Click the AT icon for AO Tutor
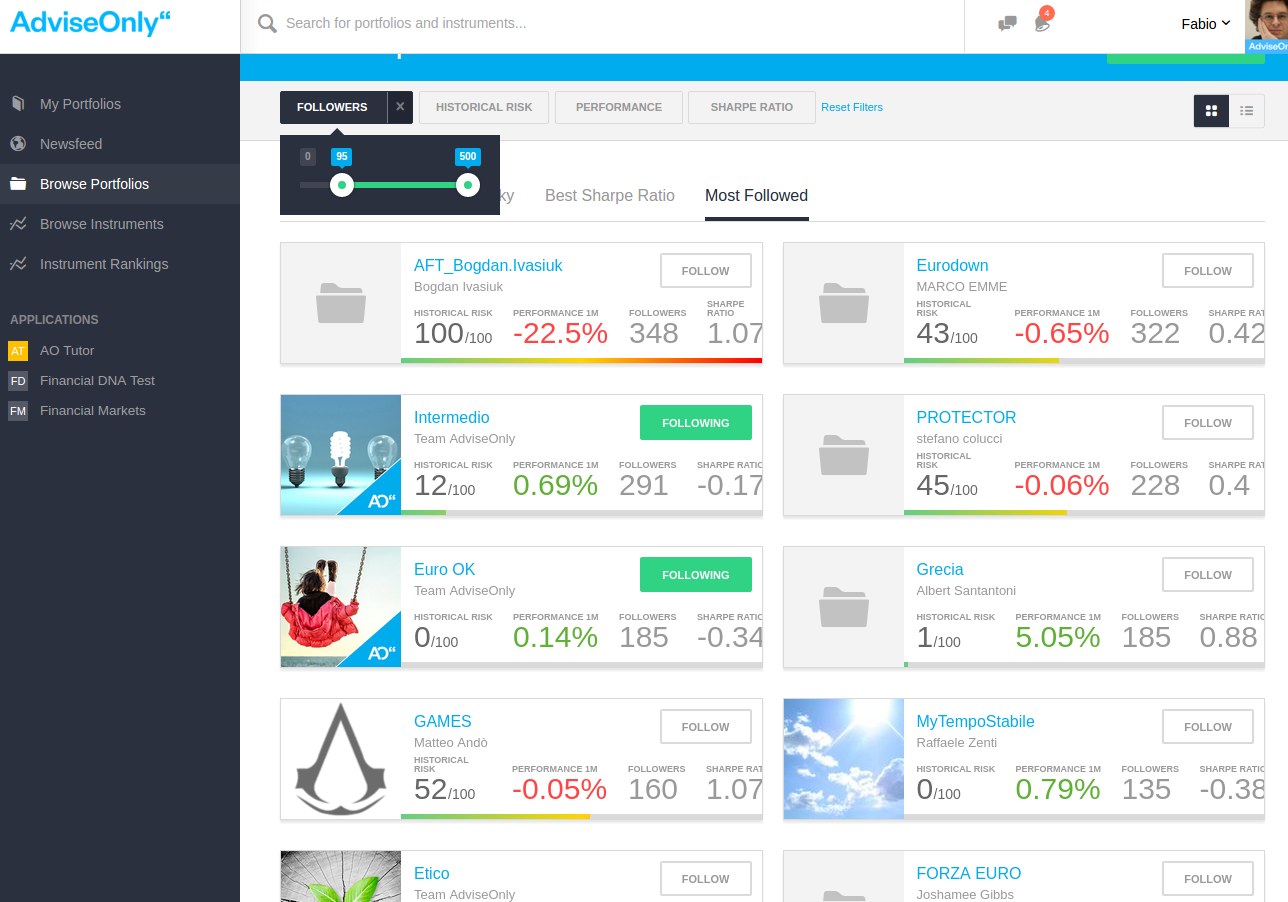Screen dimensions: 1288x902 [18, 351]
